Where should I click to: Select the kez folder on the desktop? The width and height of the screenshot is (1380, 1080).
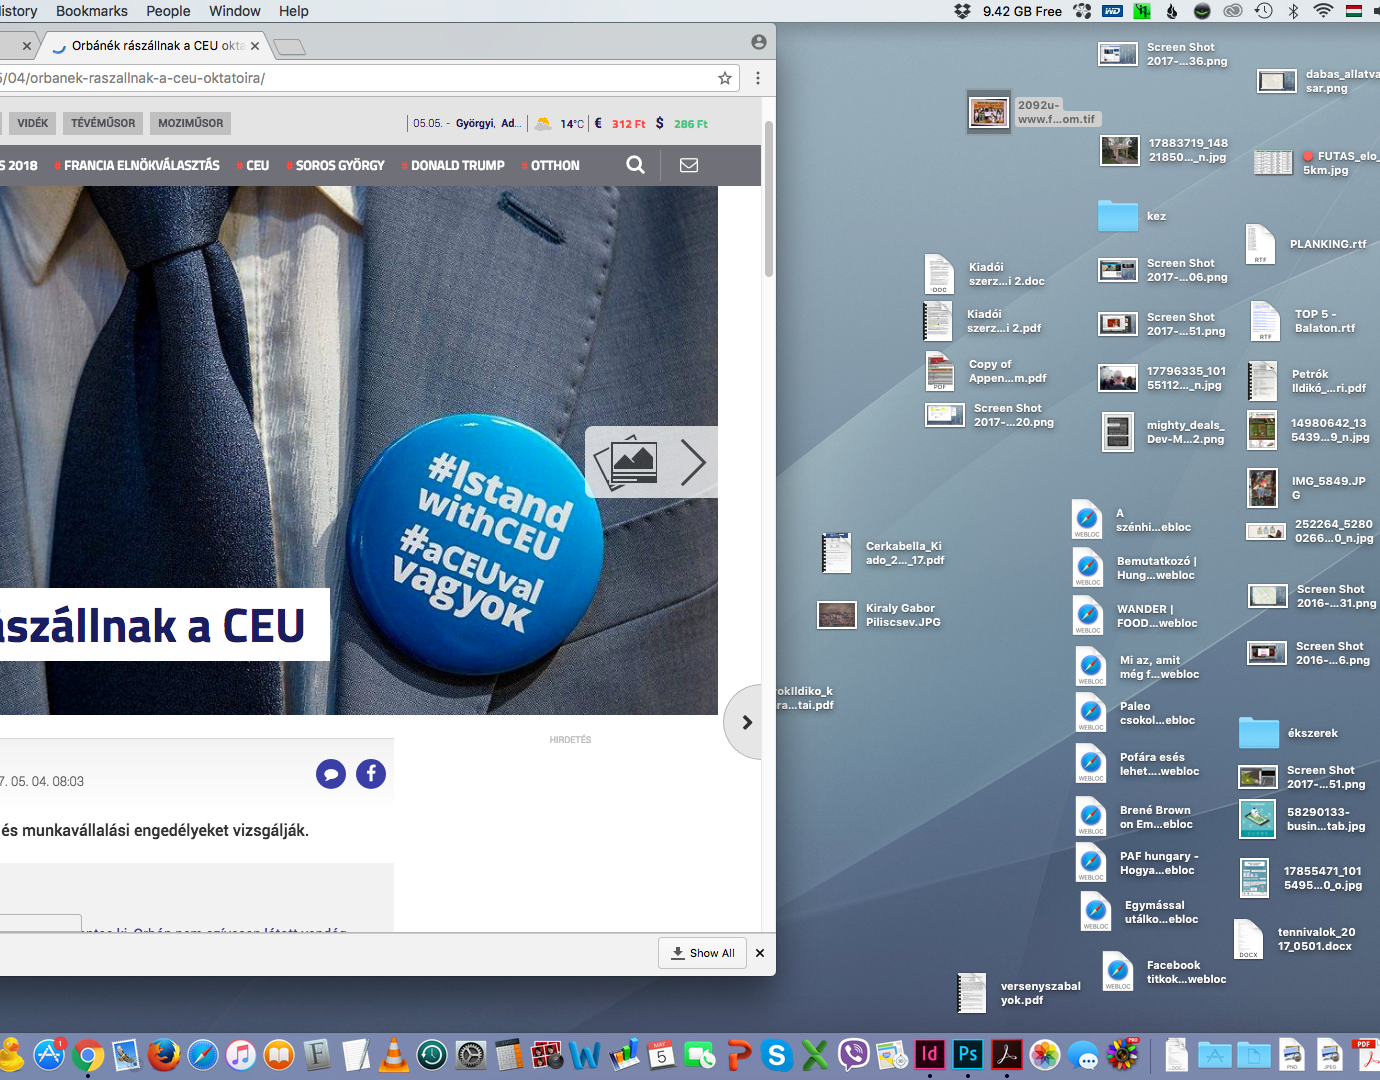[1118, 215]
